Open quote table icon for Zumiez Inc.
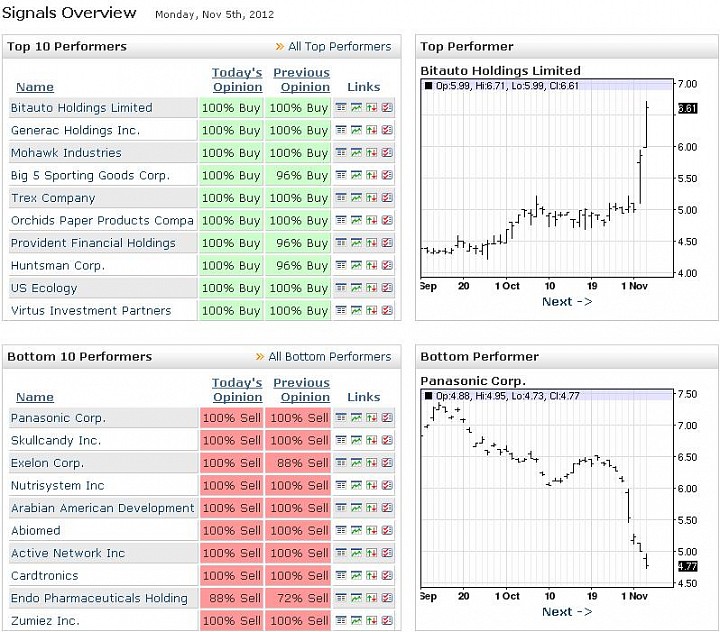This screenshot has height=632, width=720. point(341,620)
